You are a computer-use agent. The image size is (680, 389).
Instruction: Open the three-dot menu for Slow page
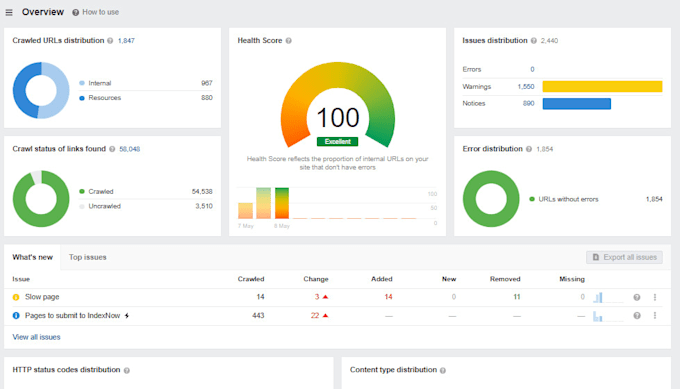click(655, 297)
